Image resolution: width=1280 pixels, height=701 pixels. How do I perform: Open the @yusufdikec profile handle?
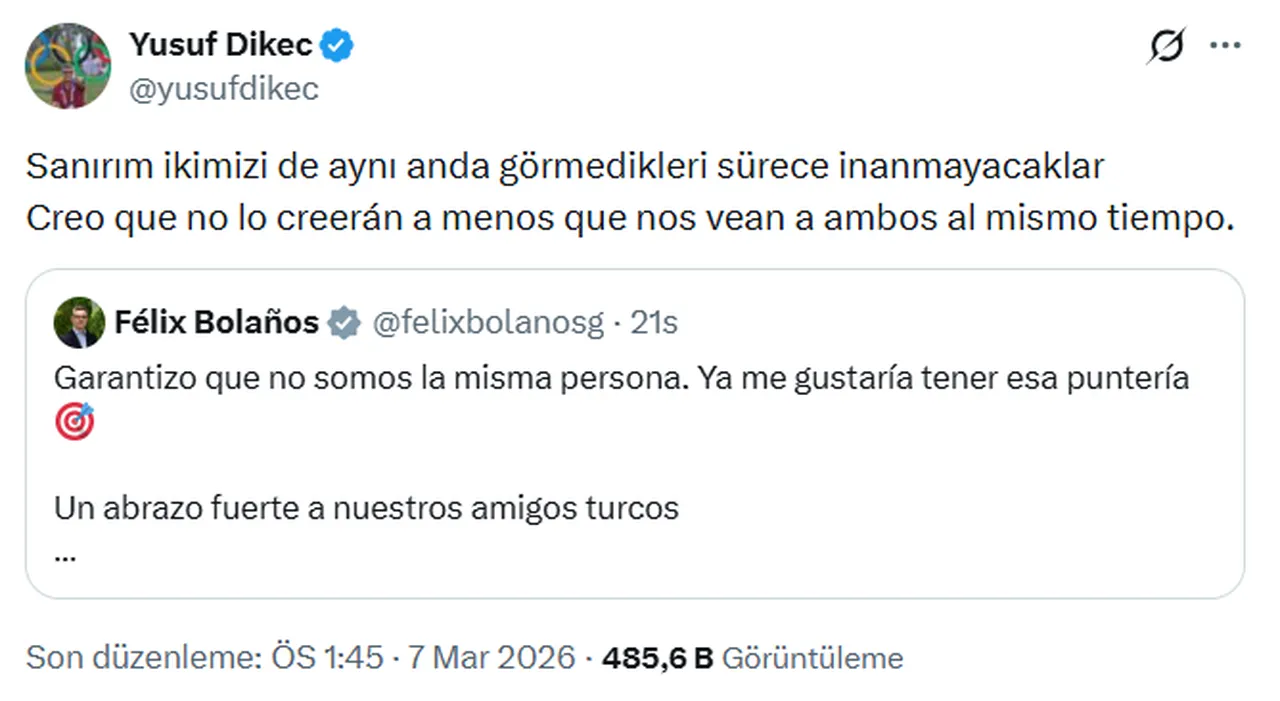[x=222, y=89]
